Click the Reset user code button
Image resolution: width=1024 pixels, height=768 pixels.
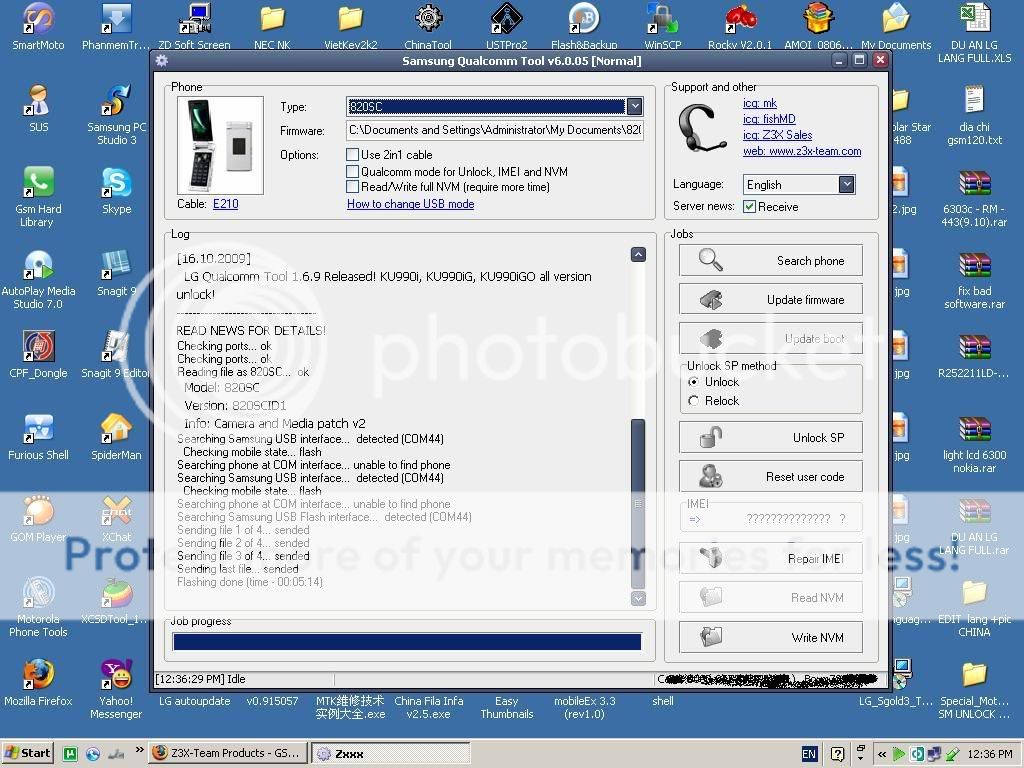click(771, 477)
